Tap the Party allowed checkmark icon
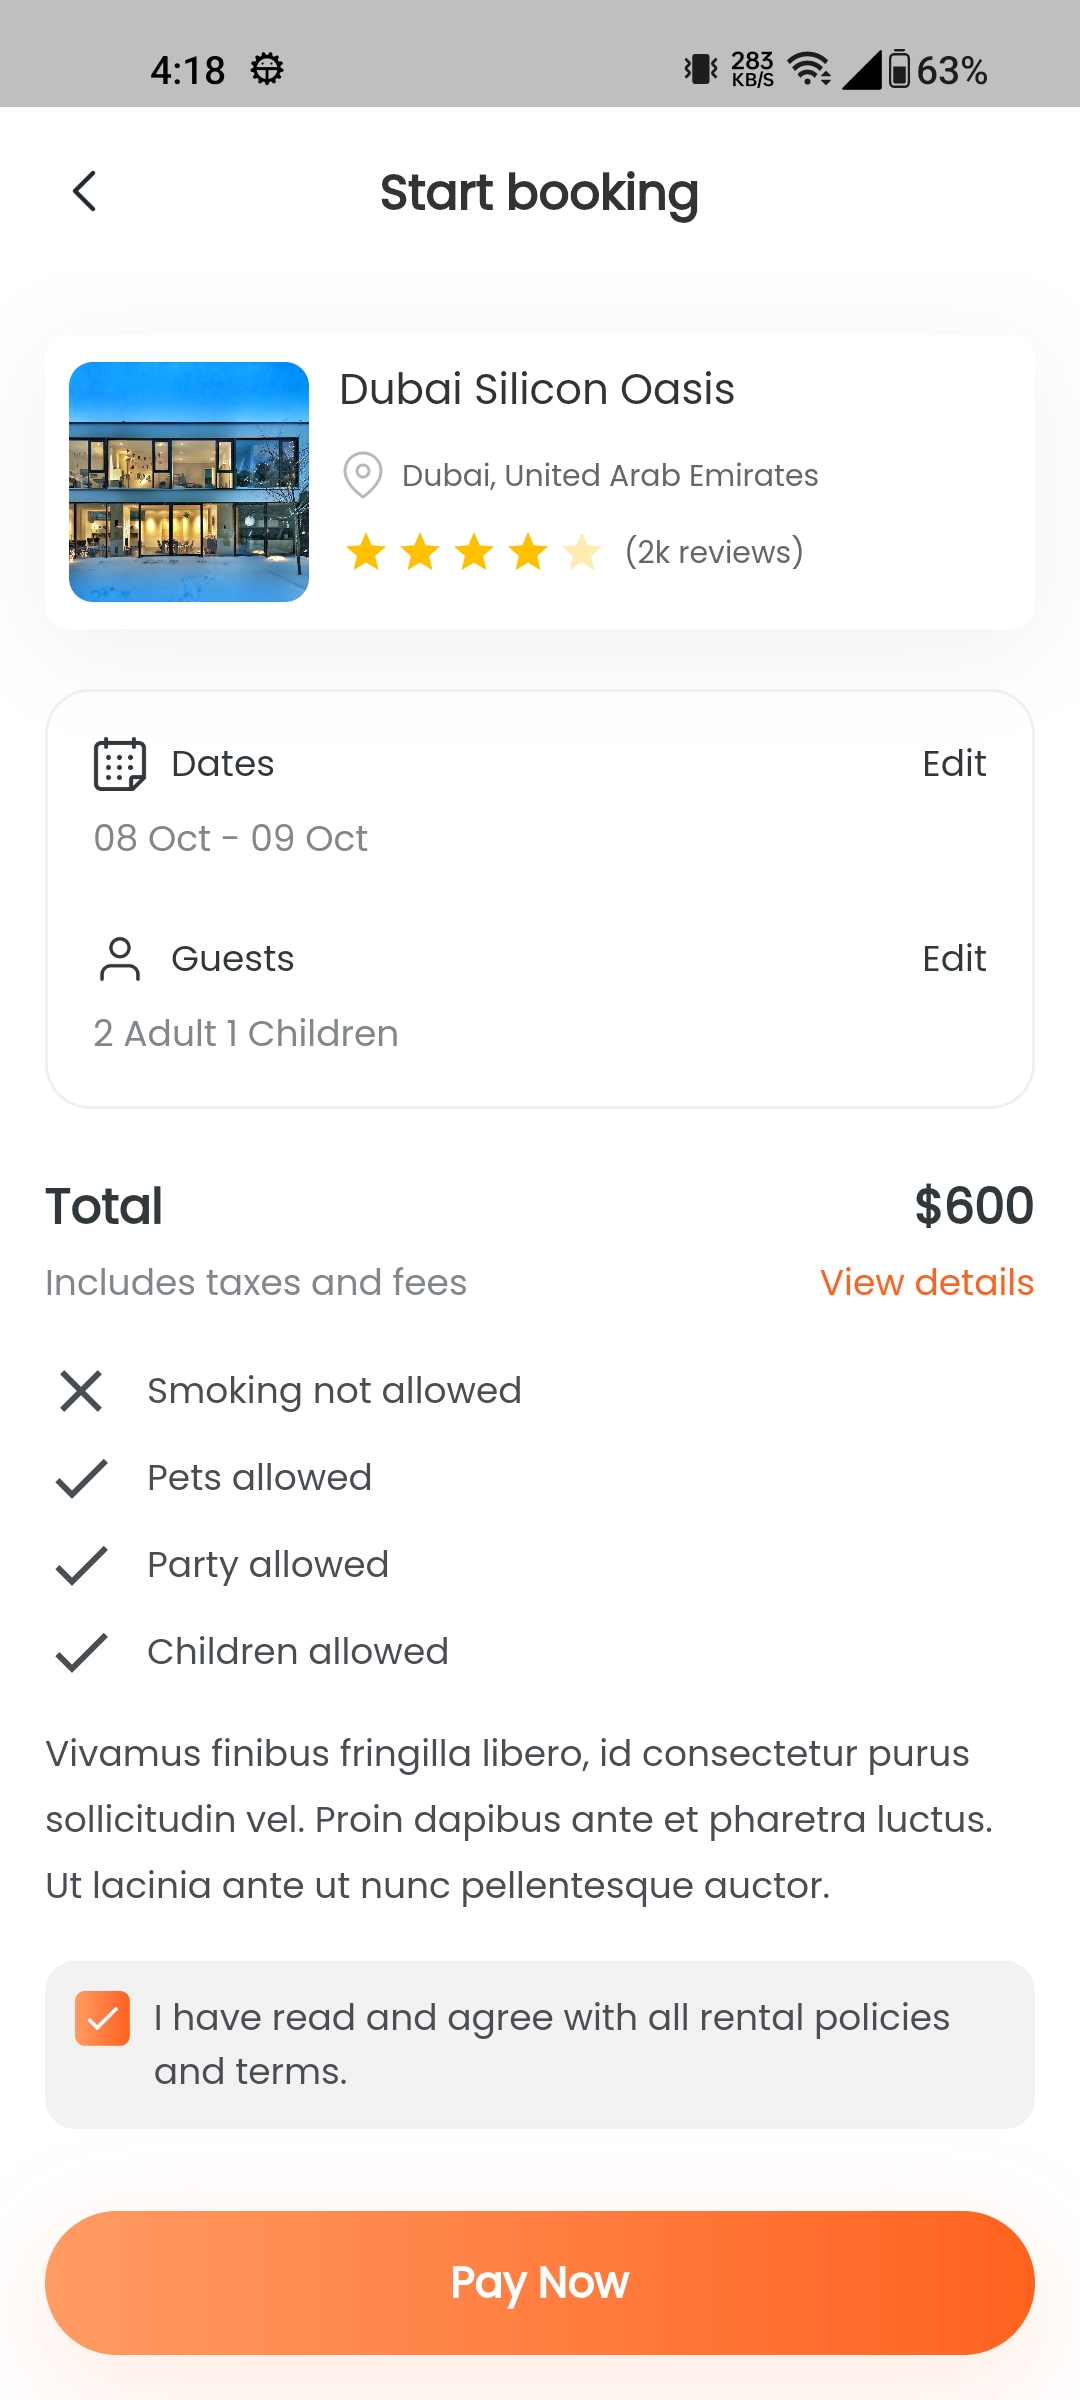This screenshot has width=1080, height=2400. tap(81, 1565)
